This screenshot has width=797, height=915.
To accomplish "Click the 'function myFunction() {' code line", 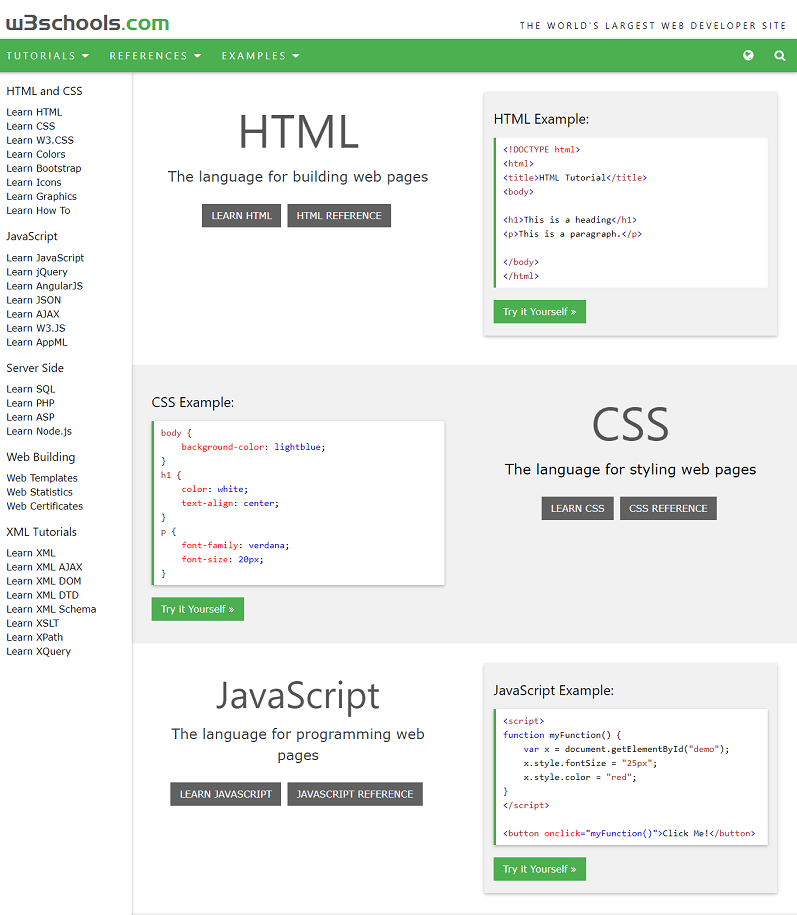I will click(x=562, y=735).
